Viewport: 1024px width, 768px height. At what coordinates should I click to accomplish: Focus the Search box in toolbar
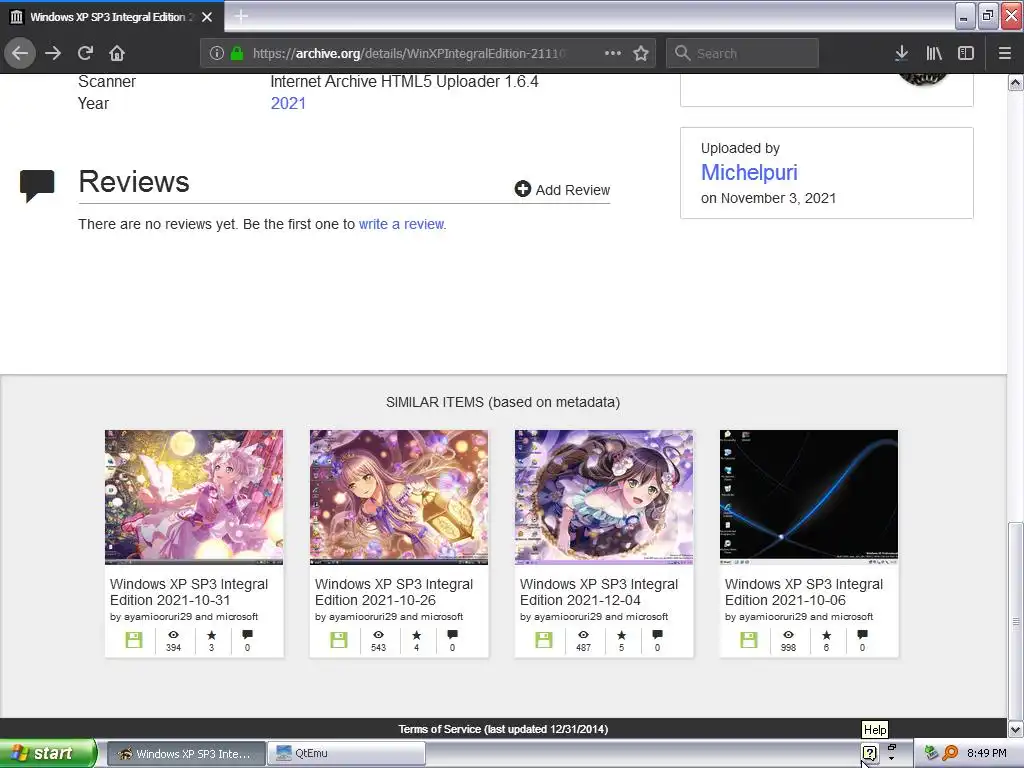coord(742,54)
